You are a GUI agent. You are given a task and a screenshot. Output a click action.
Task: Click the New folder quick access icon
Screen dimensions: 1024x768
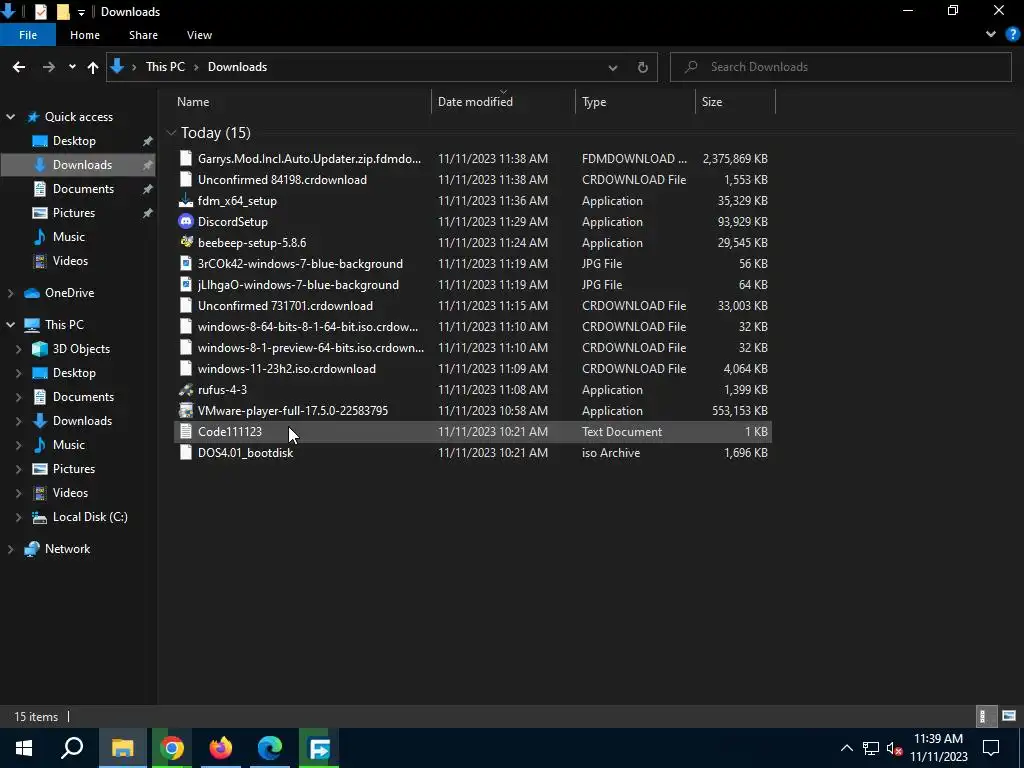tap(63, 12)
